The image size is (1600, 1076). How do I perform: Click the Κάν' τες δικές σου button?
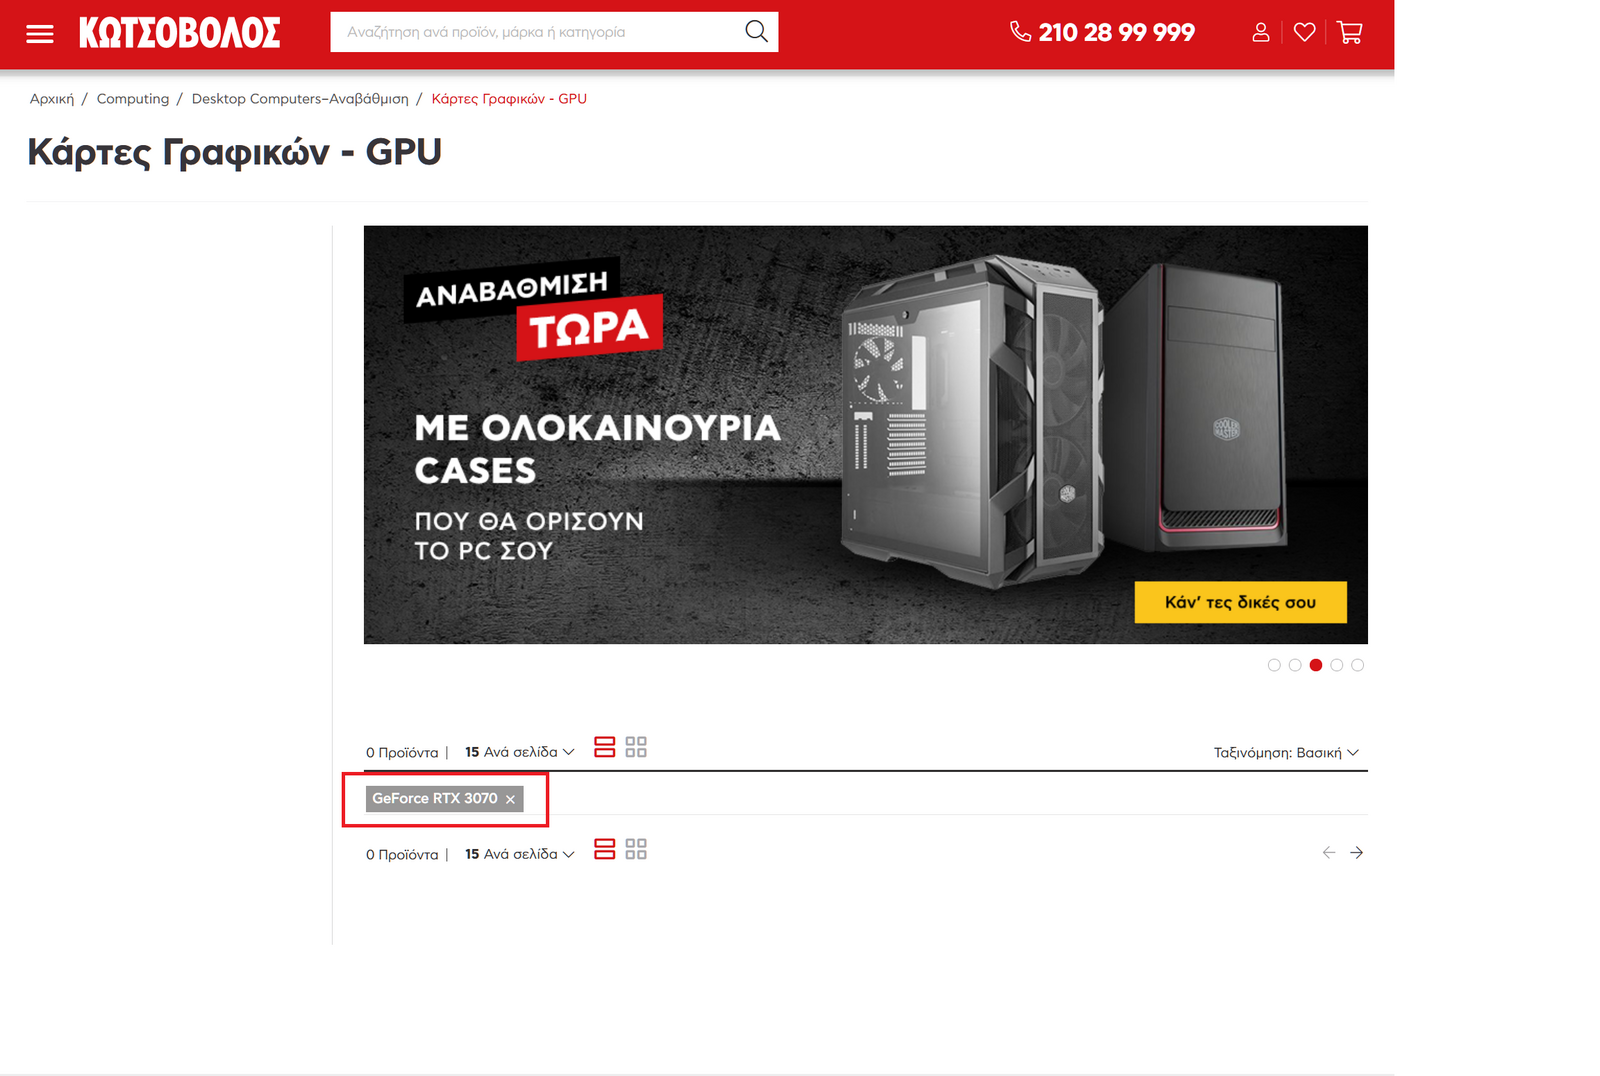[1240, 602]
